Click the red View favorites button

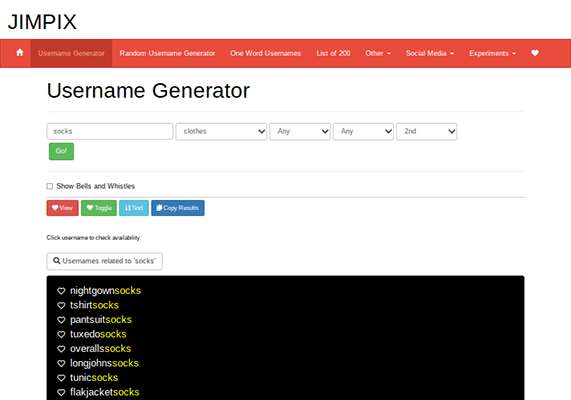[x=63, y=208]
